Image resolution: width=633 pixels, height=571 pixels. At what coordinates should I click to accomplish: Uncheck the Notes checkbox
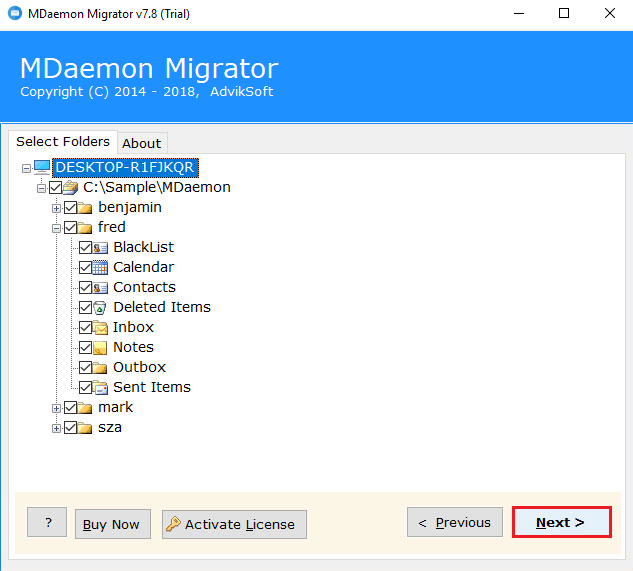[x=86, y=348]
